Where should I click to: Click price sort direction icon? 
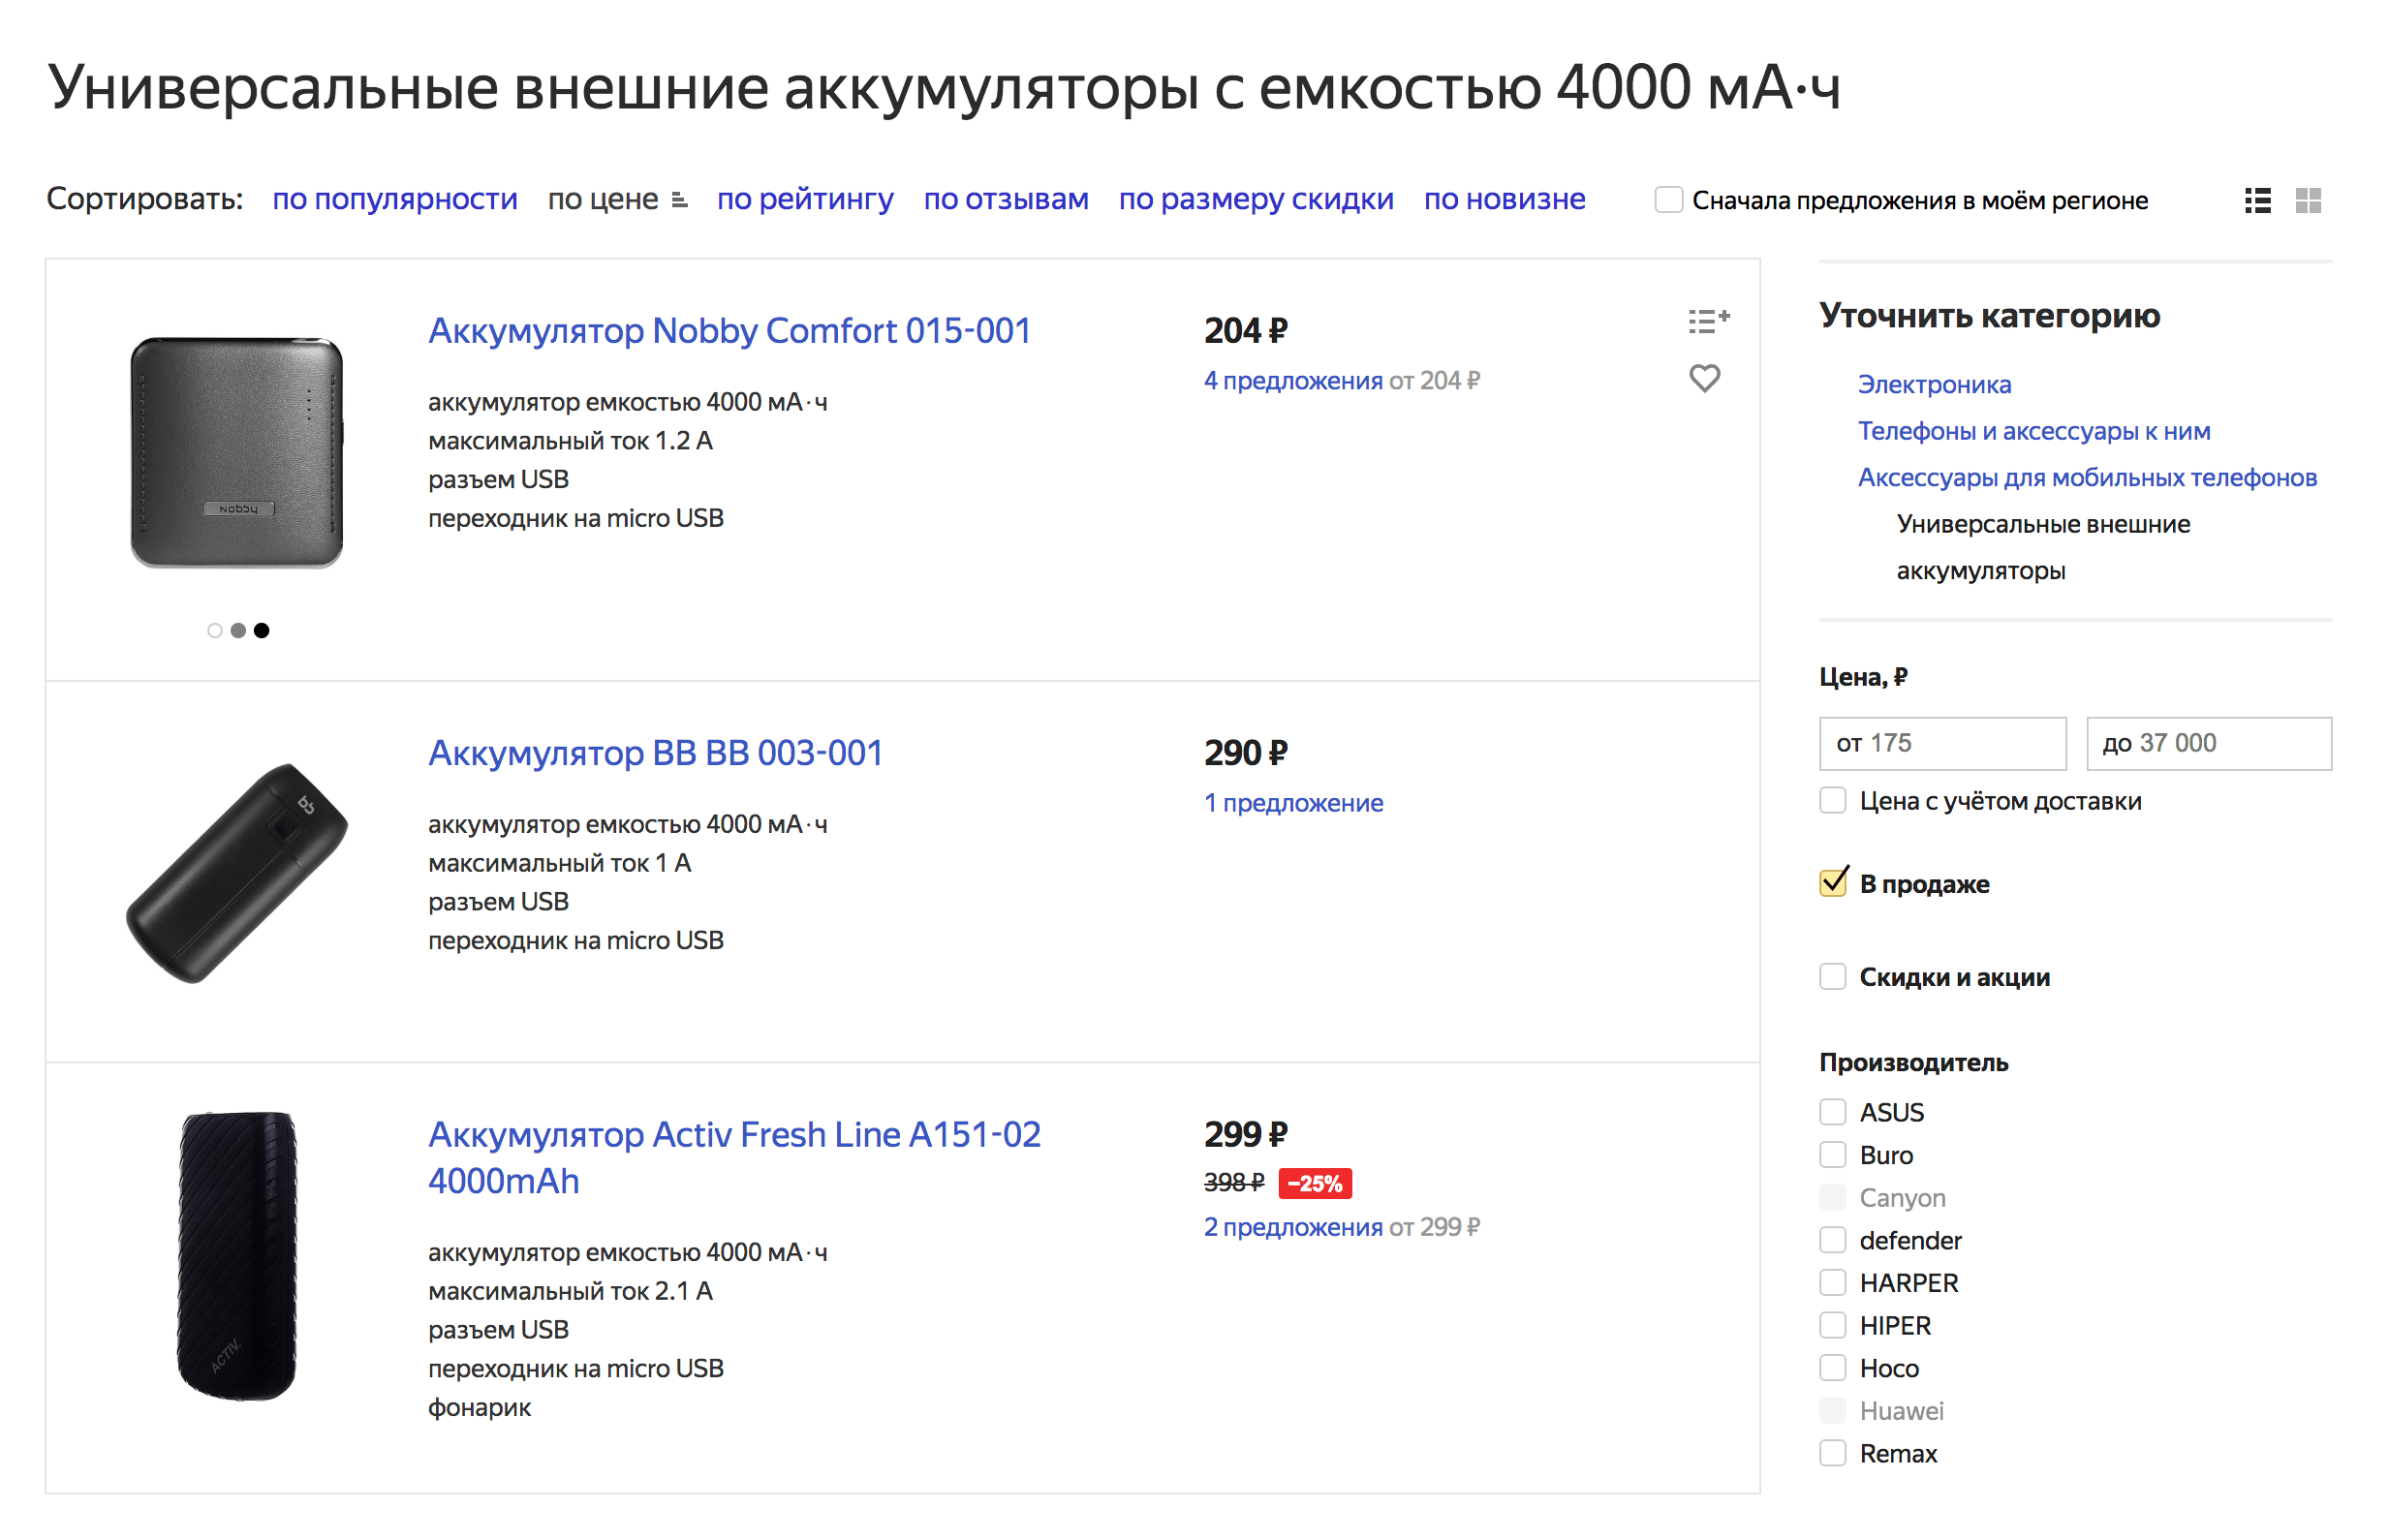(x=679, y=200)
